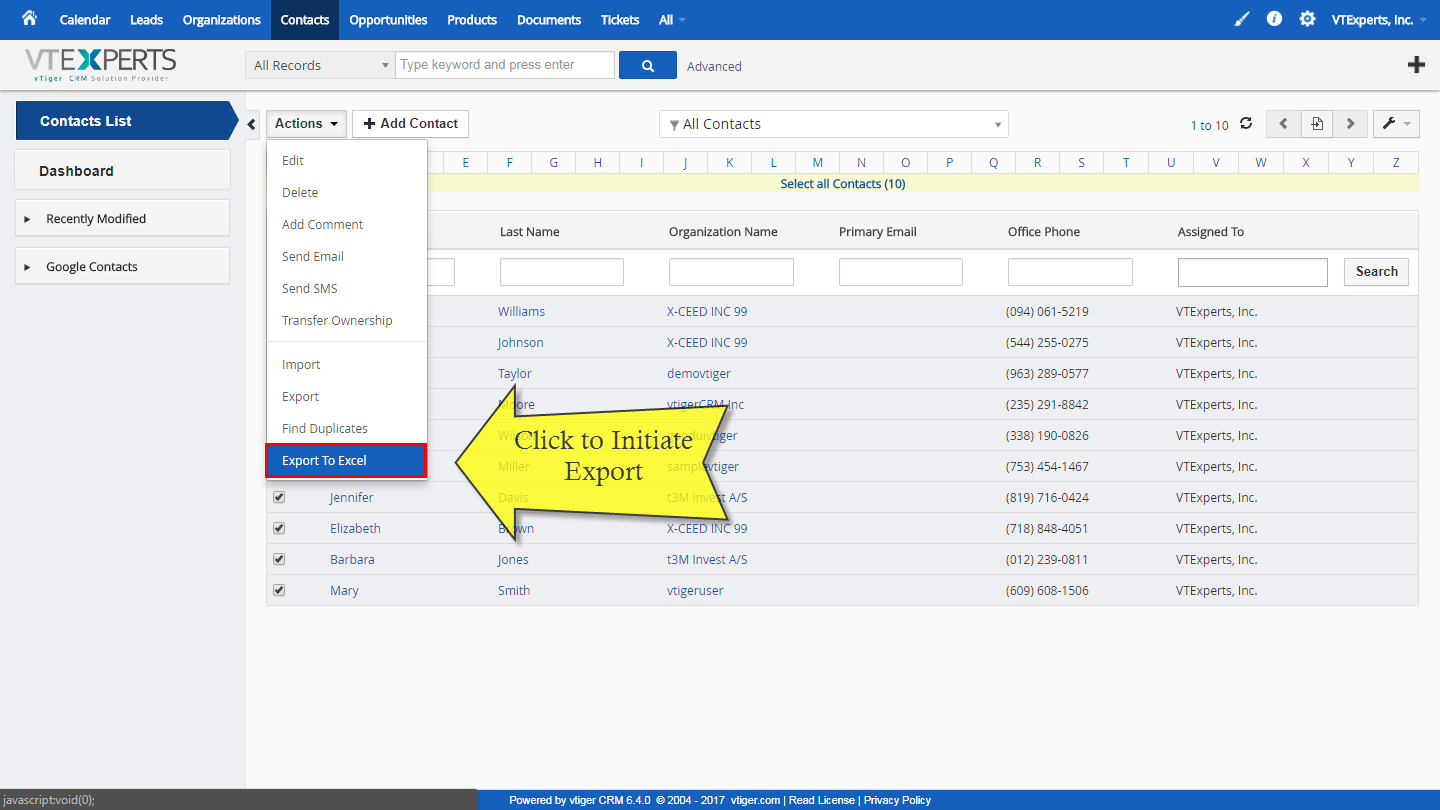Choose Export To Excel menu item
The height and width of the screenshot is (810, 1440).
[x=346, y=460]
